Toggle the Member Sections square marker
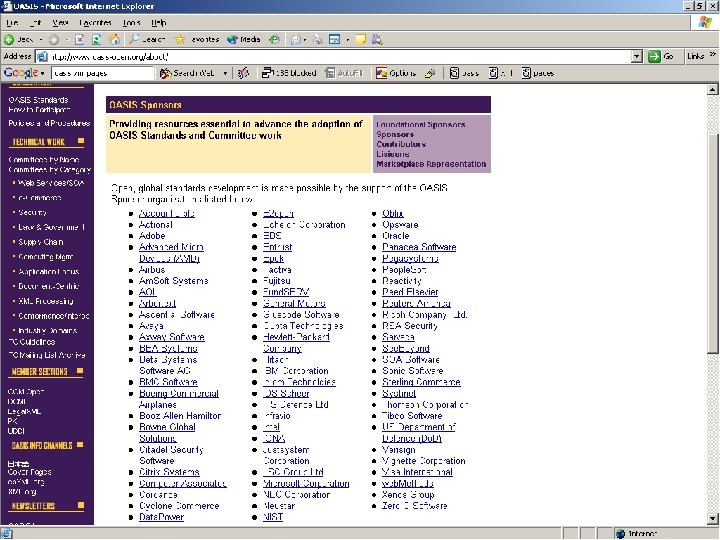Viewport: 720px width, 540px height. (x=81, y=371)
